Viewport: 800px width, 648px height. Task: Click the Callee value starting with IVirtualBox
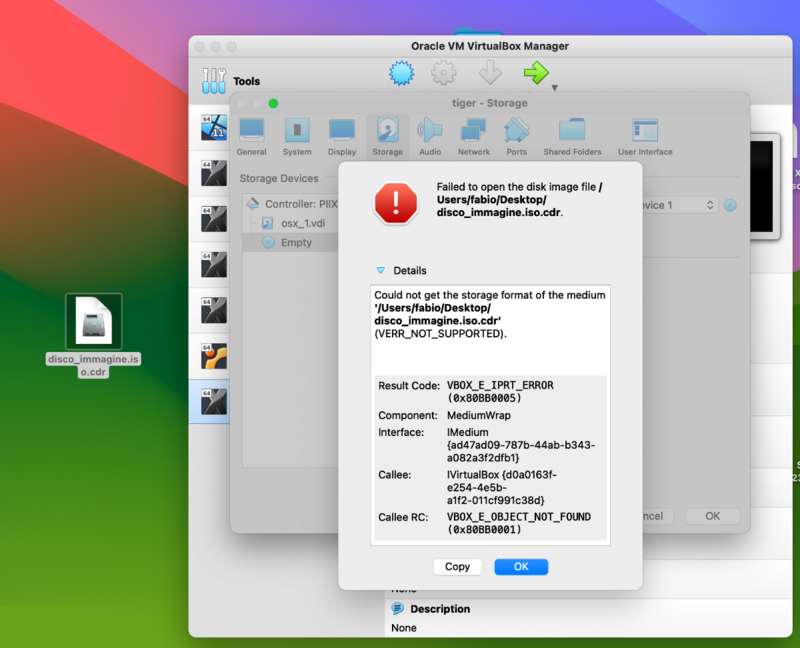[502, 487]
